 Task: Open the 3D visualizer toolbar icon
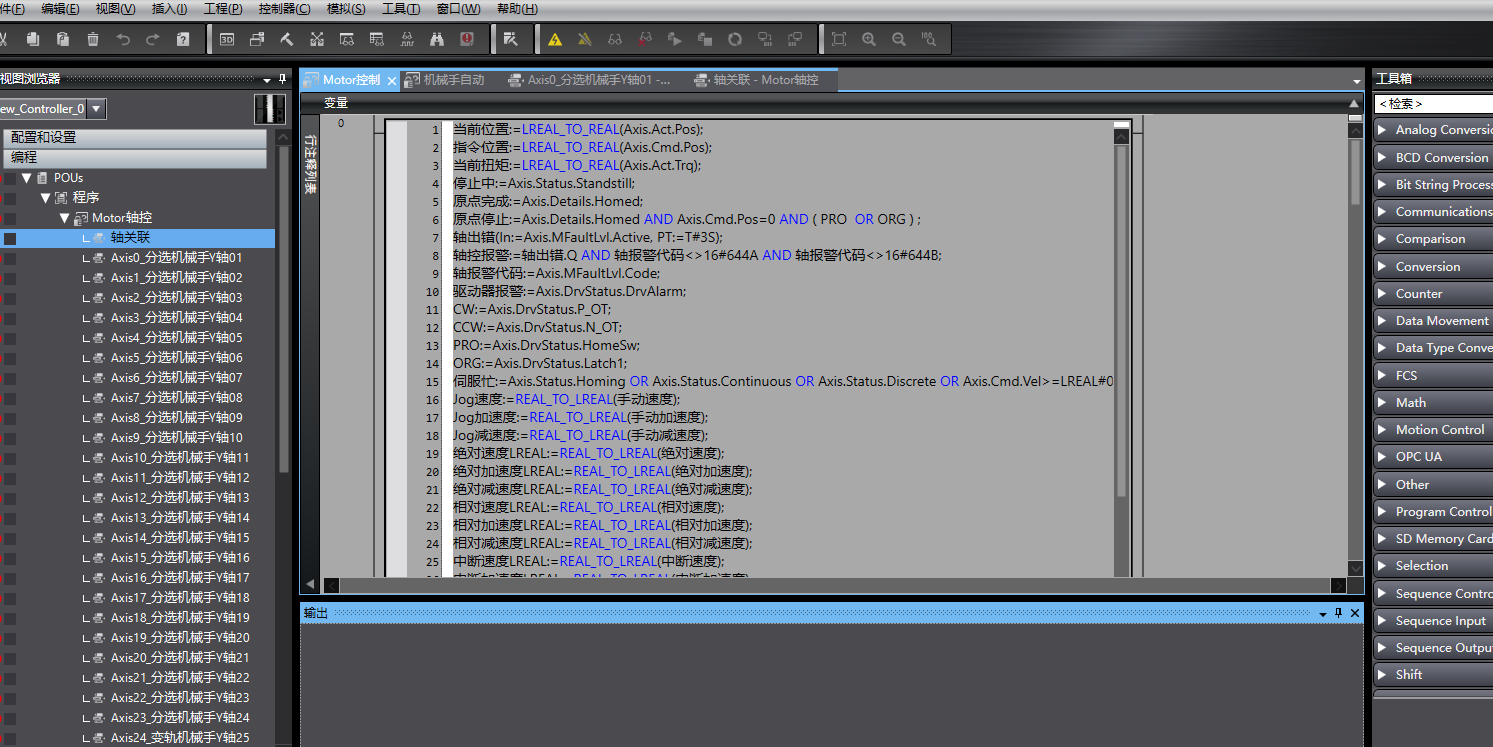[227, 39]
